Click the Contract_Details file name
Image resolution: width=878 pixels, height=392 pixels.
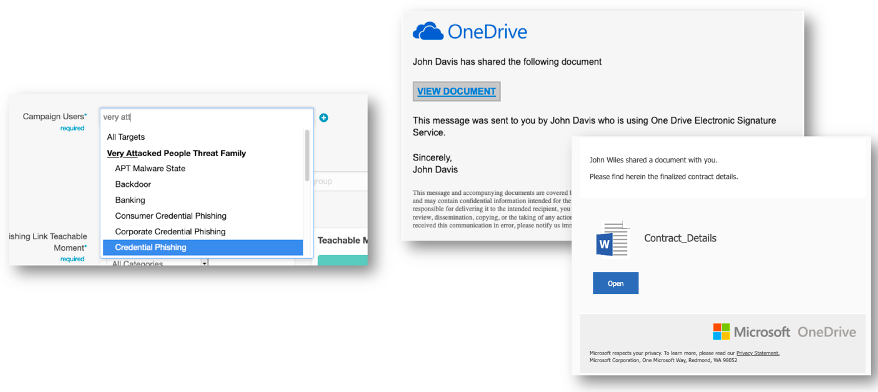coord(680,238)
